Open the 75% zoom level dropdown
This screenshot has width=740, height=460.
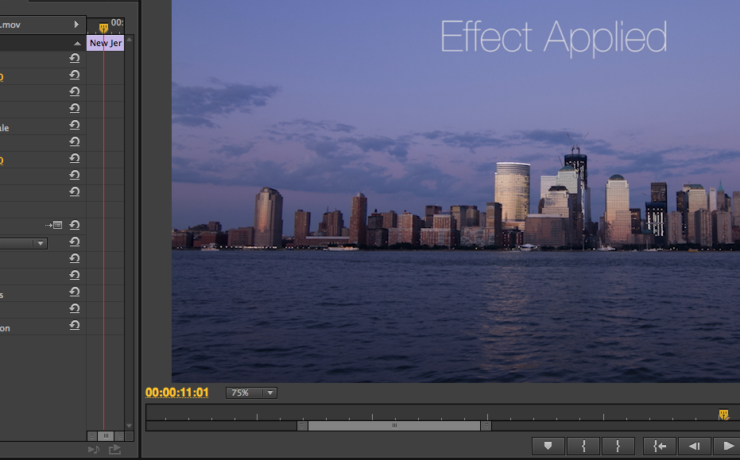pos(251,393)
